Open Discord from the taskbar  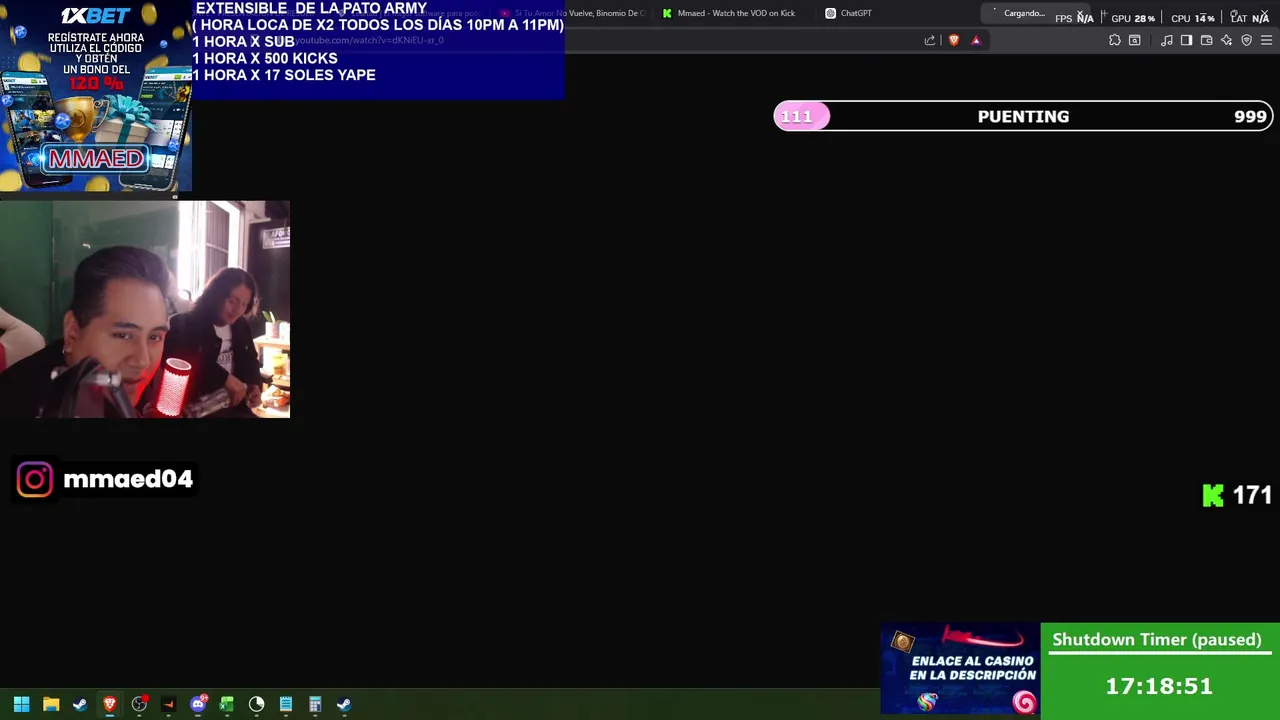(x=198, y=704)
